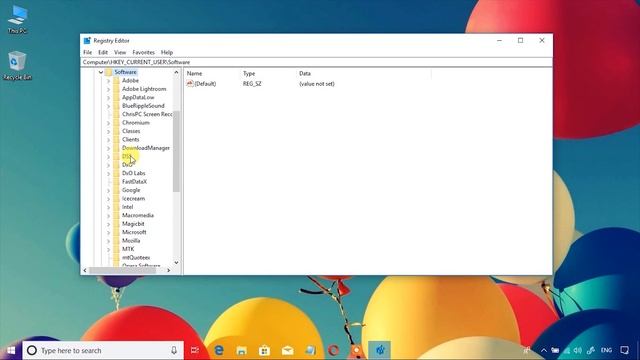
Task: Show hidden system tray icons
Action: point(544,350)
